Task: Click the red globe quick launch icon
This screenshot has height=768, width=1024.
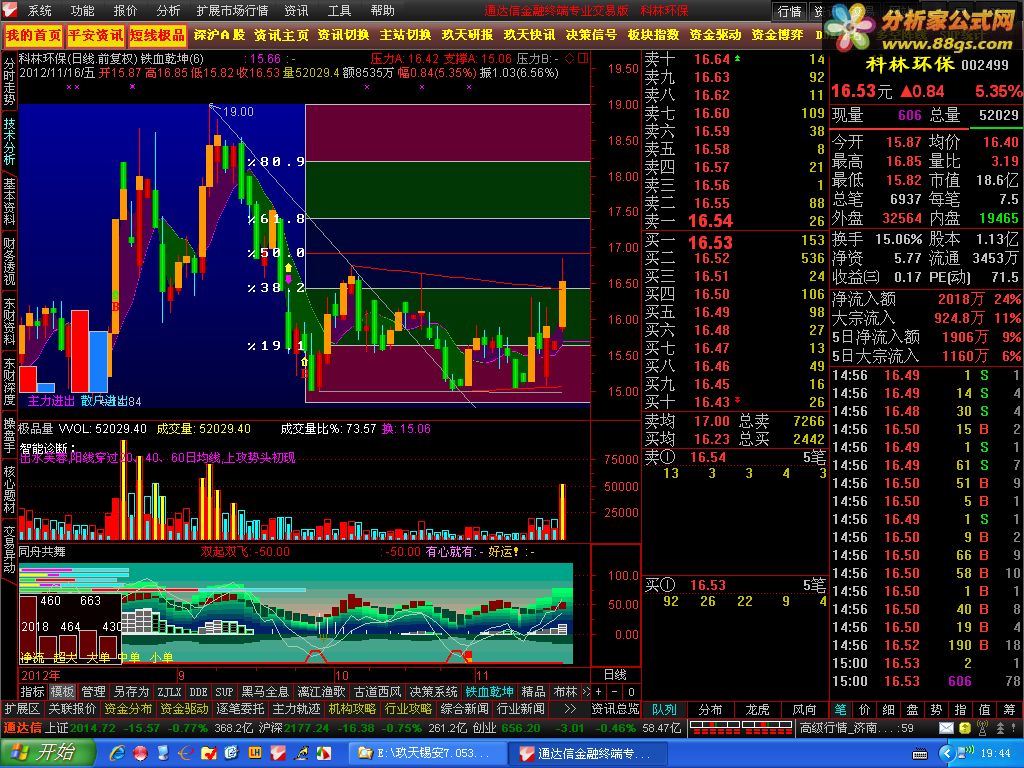Action: [x=140, y=754]
